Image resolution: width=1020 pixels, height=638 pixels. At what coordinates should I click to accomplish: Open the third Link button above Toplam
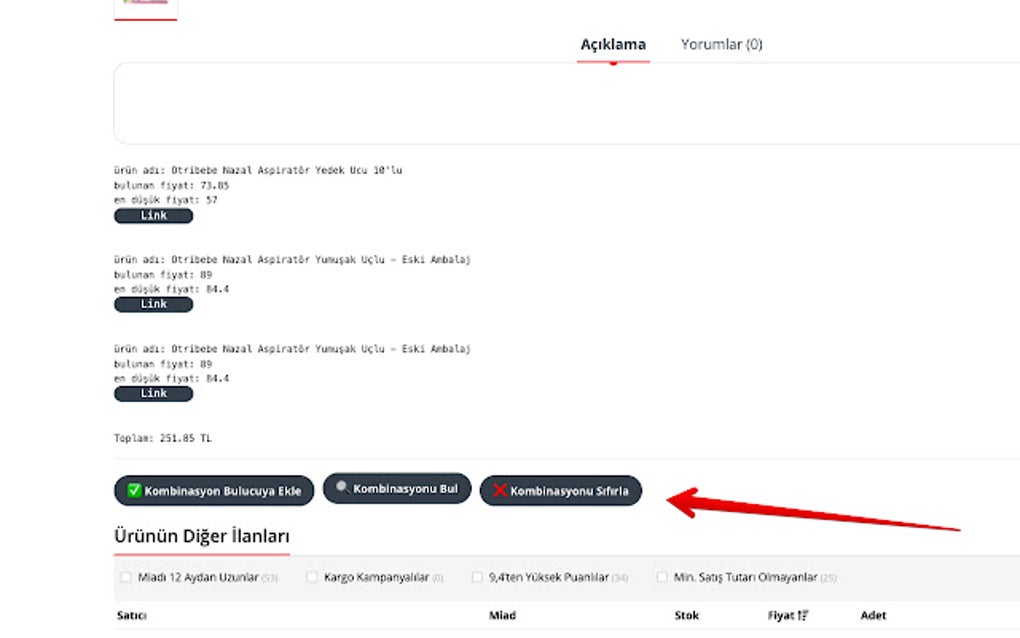tap(154, 393)
